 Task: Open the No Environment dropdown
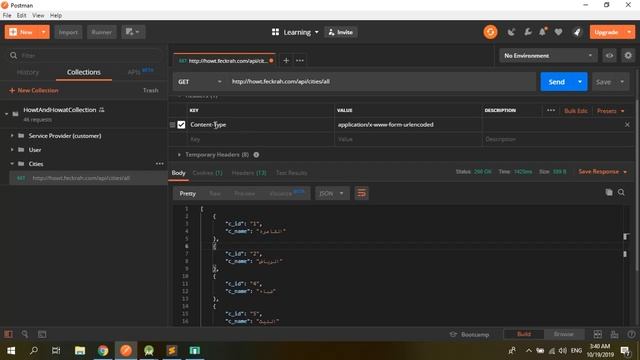[x=548, y=56]
